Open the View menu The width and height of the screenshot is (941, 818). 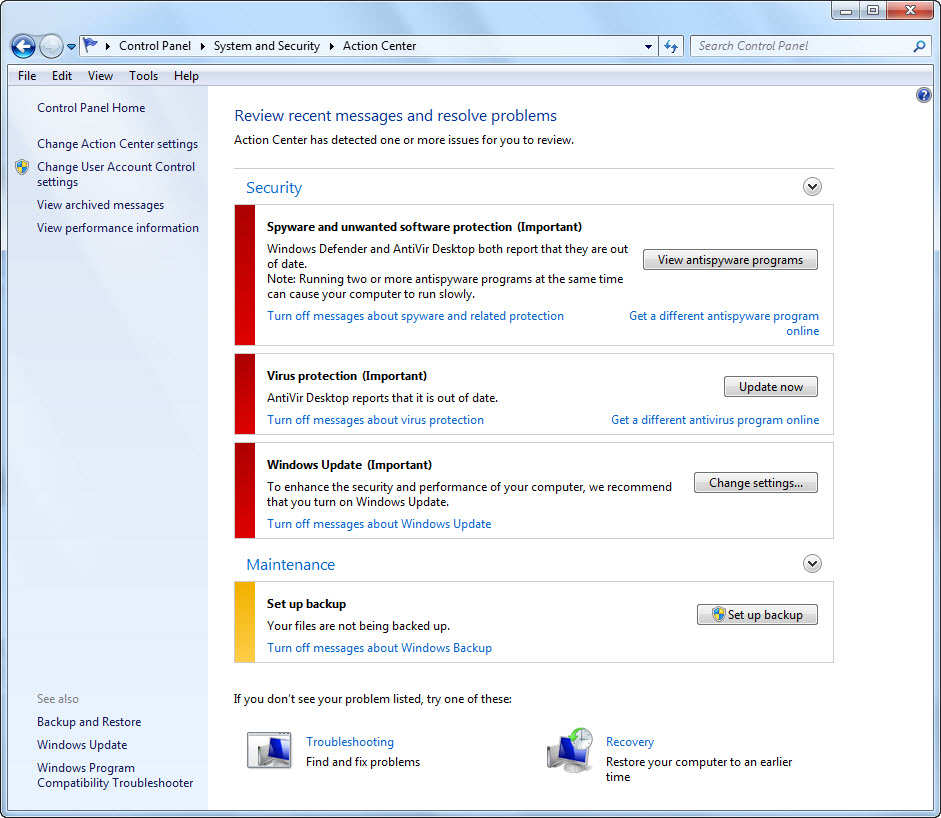point(100,76)
